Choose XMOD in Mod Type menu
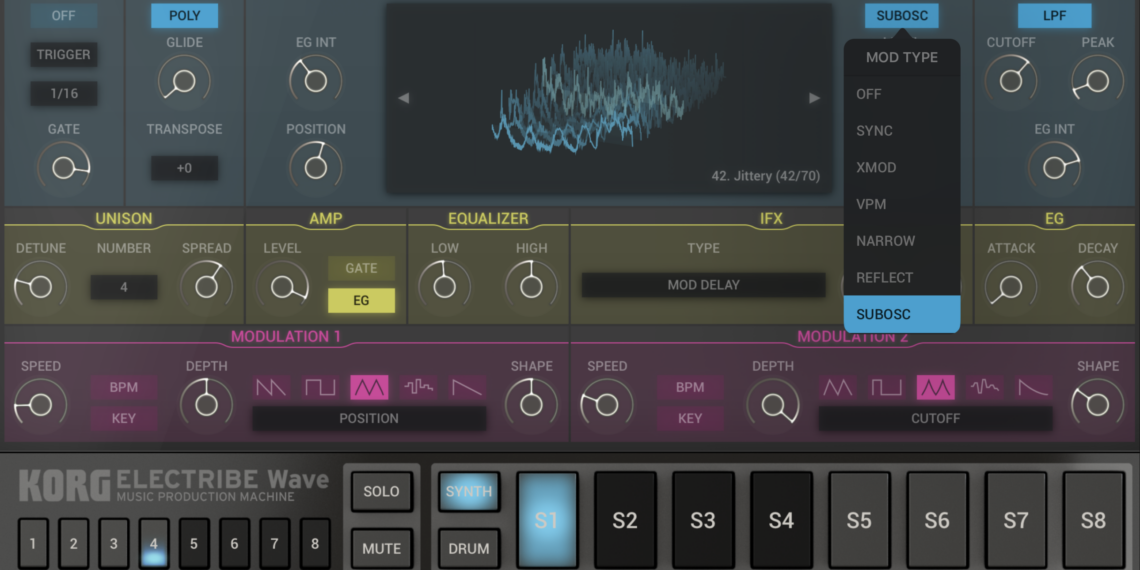 click(x=902, y=167)
